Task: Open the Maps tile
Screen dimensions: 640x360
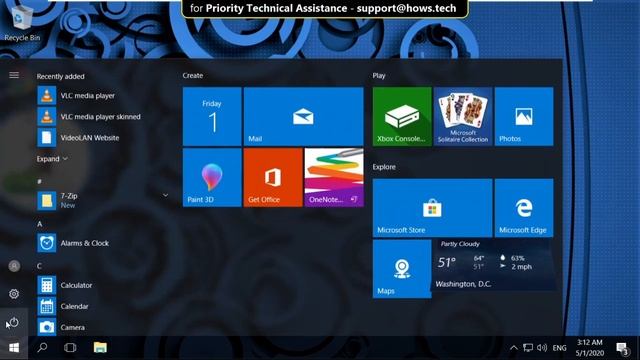Action: [x=402, y=269]
